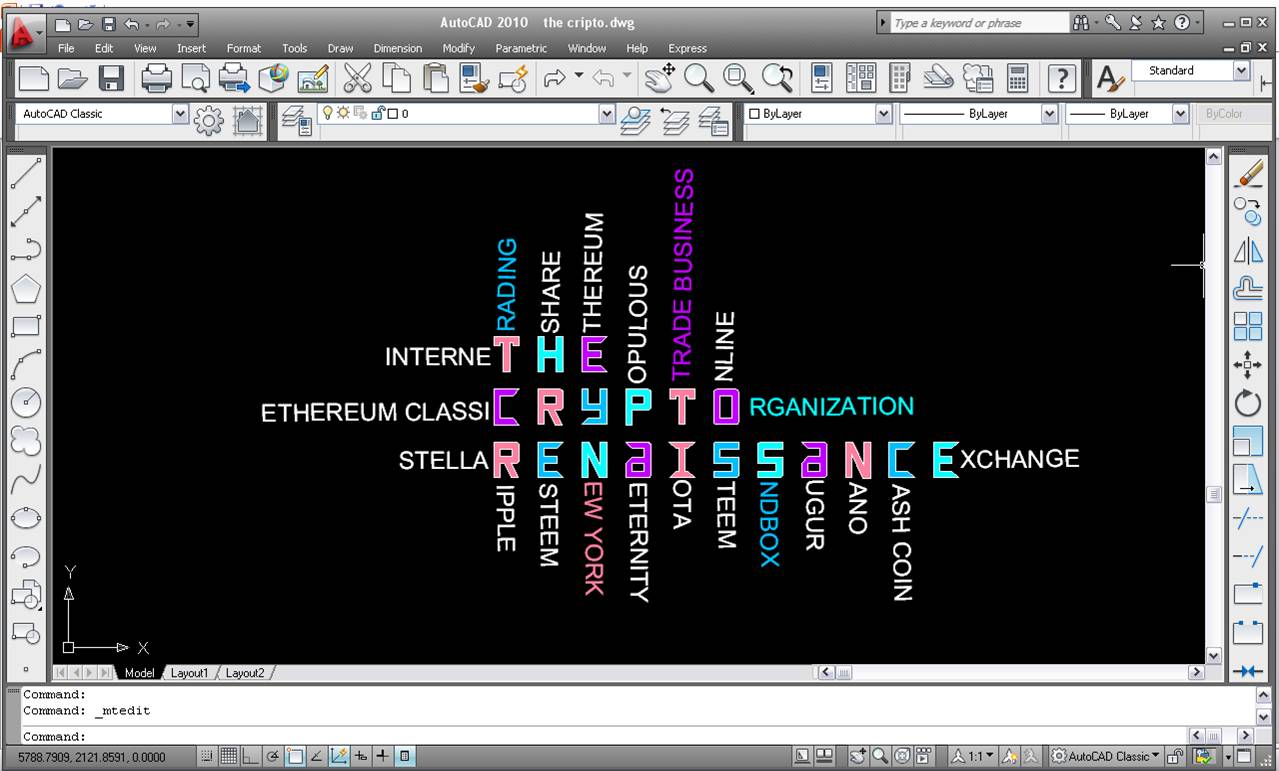Viewport: 1279px width, 771px height.
Task: Open the Draw menu
Action: [x=340, y=48]
